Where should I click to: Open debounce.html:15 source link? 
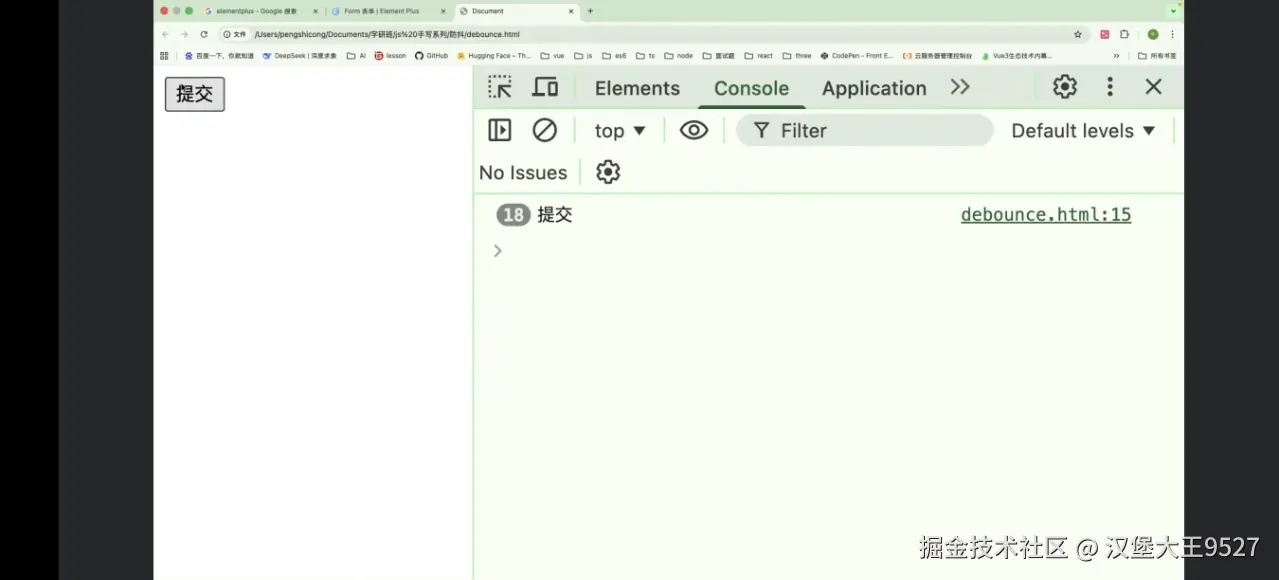pos(1045,214)
